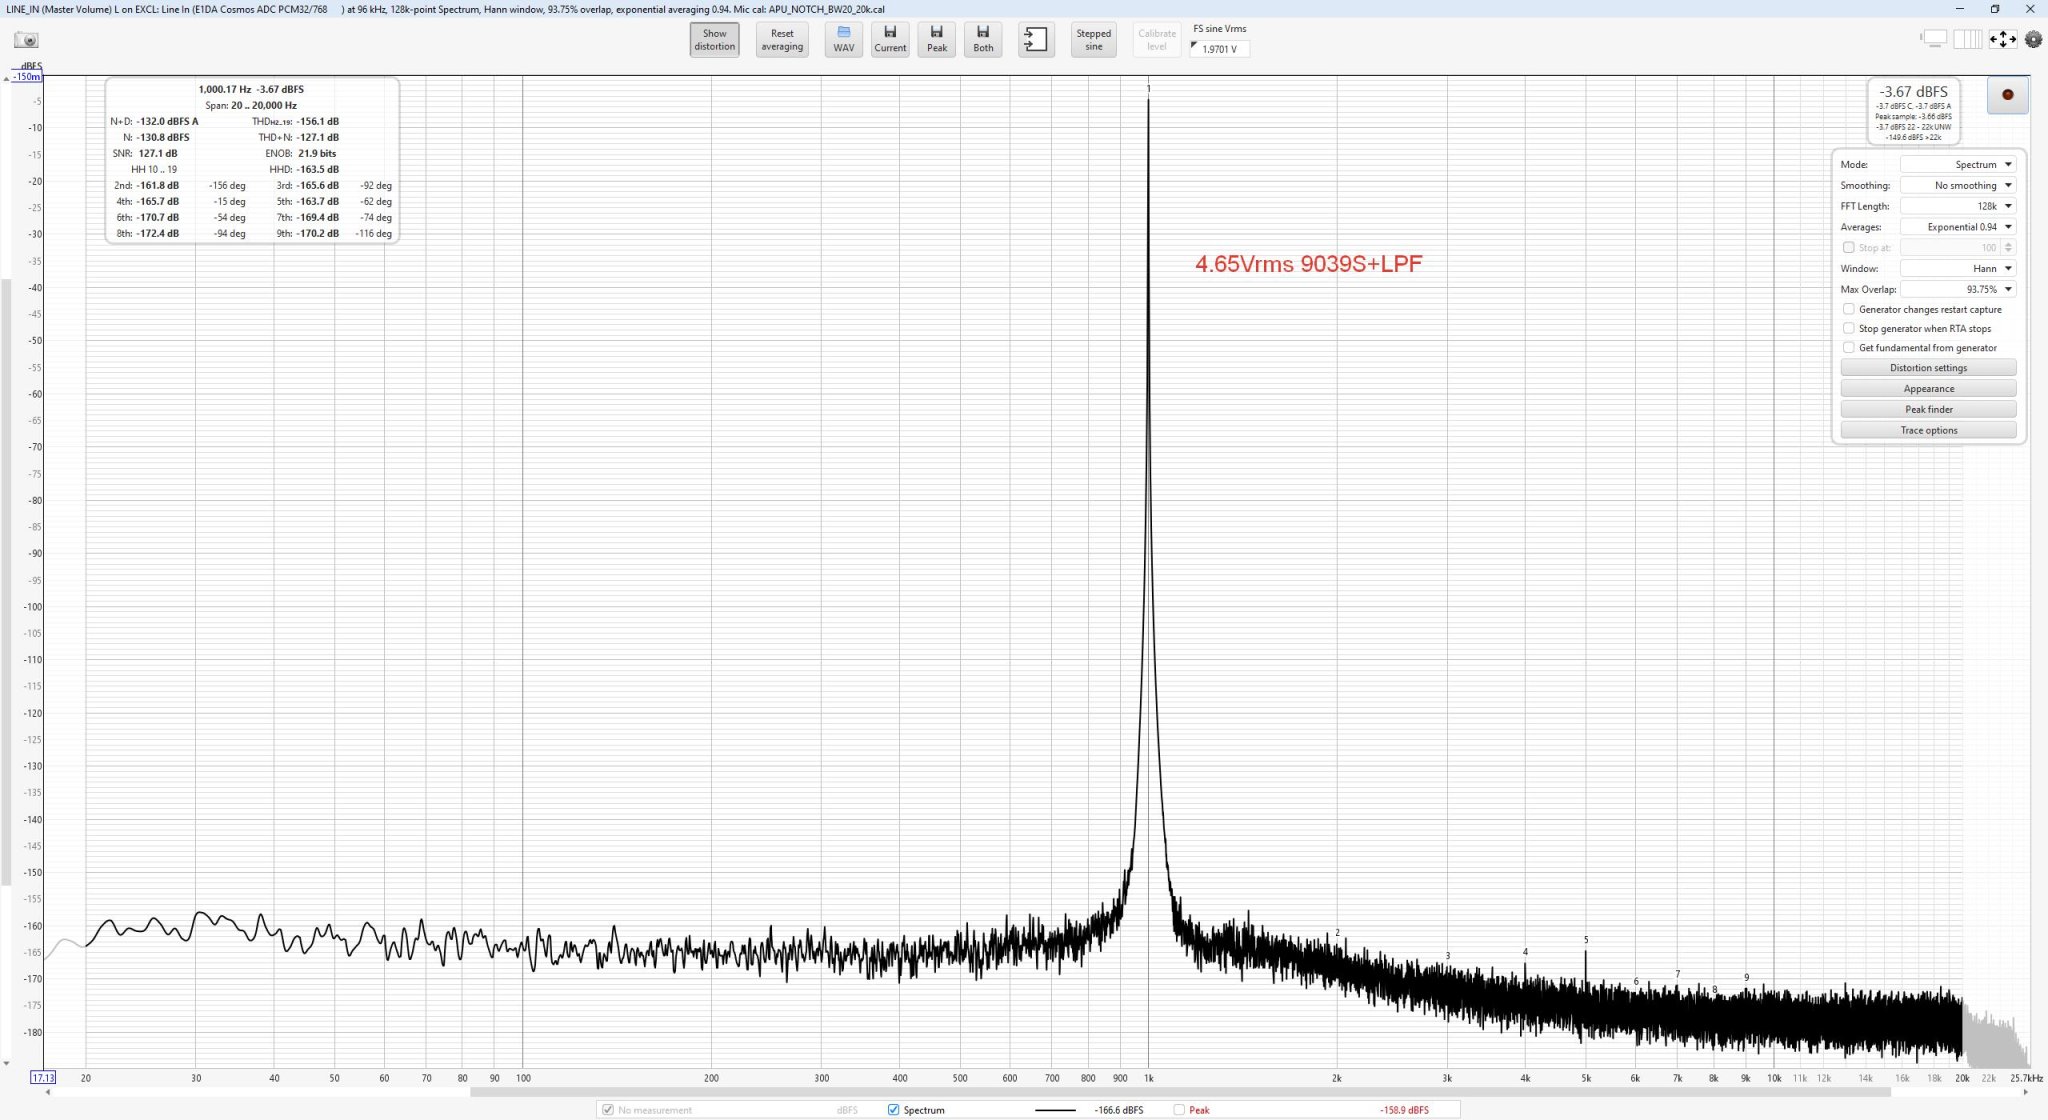Click THD+N -127.1 dB value
The image size is (2048, 1120).
click(x=318, y=138)
